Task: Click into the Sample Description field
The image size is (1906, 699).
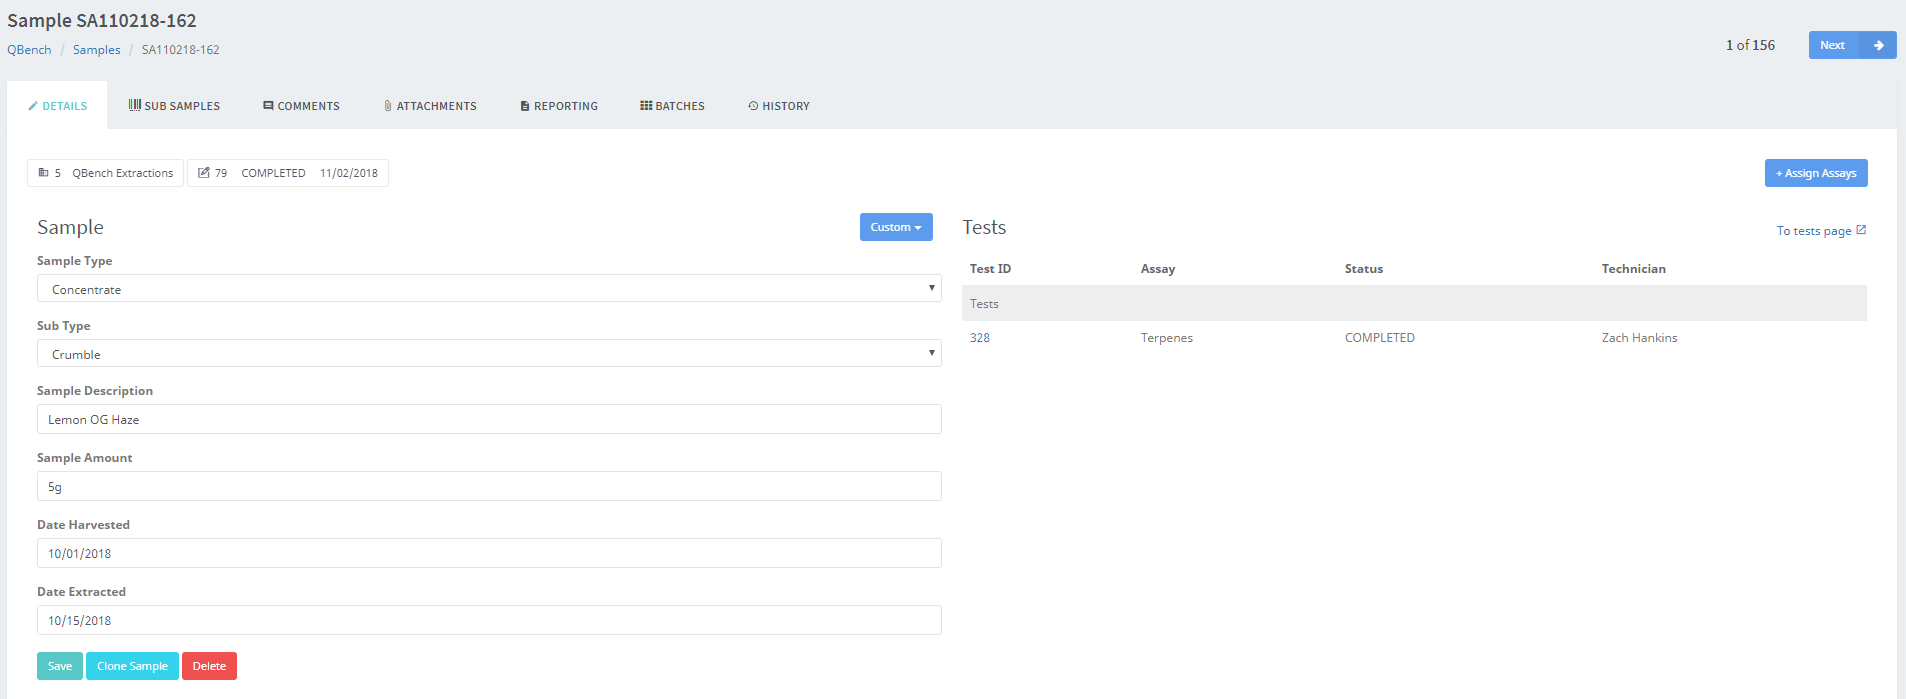Action: point(489,419)
